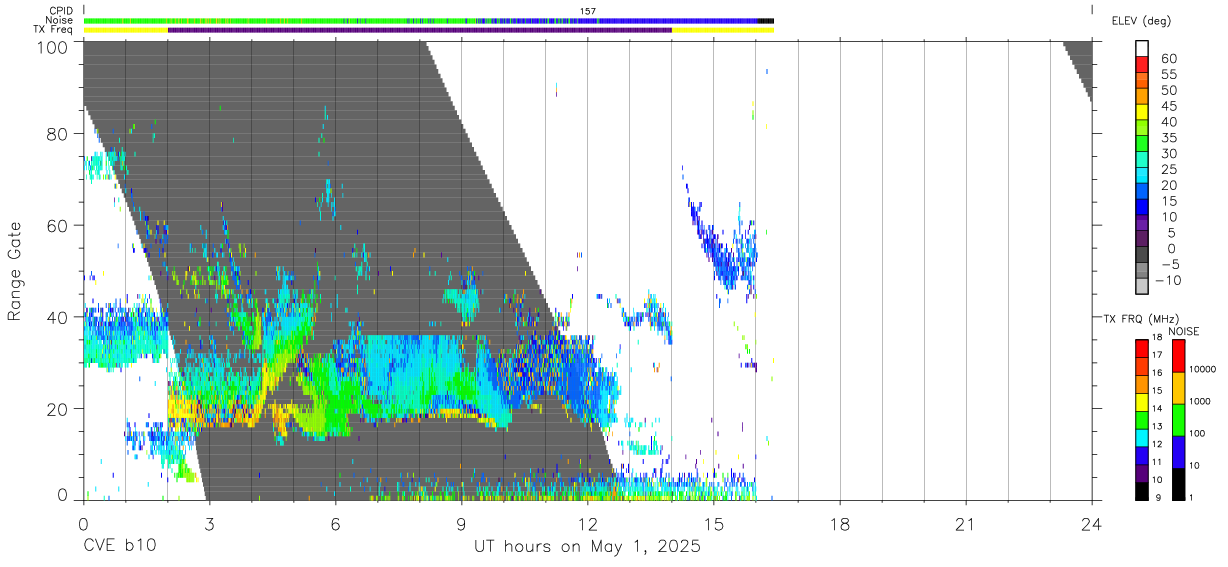Click x-axis tick label 18
The width and height of the screenshot is (1228, 567).
click(x=839, y=524)
